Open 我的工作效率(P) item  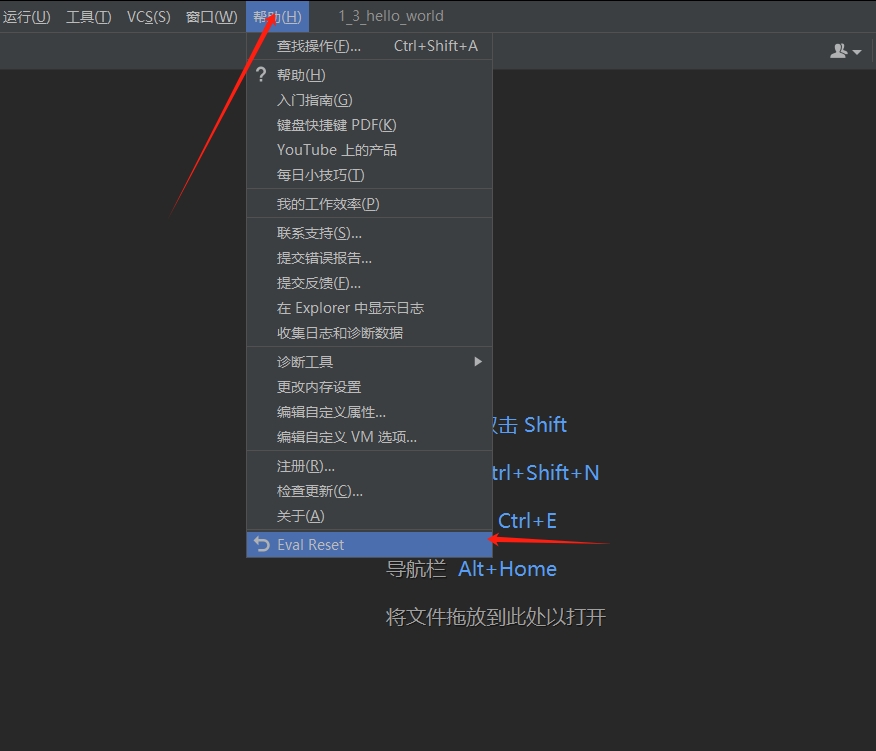click(x=328, y=204)
